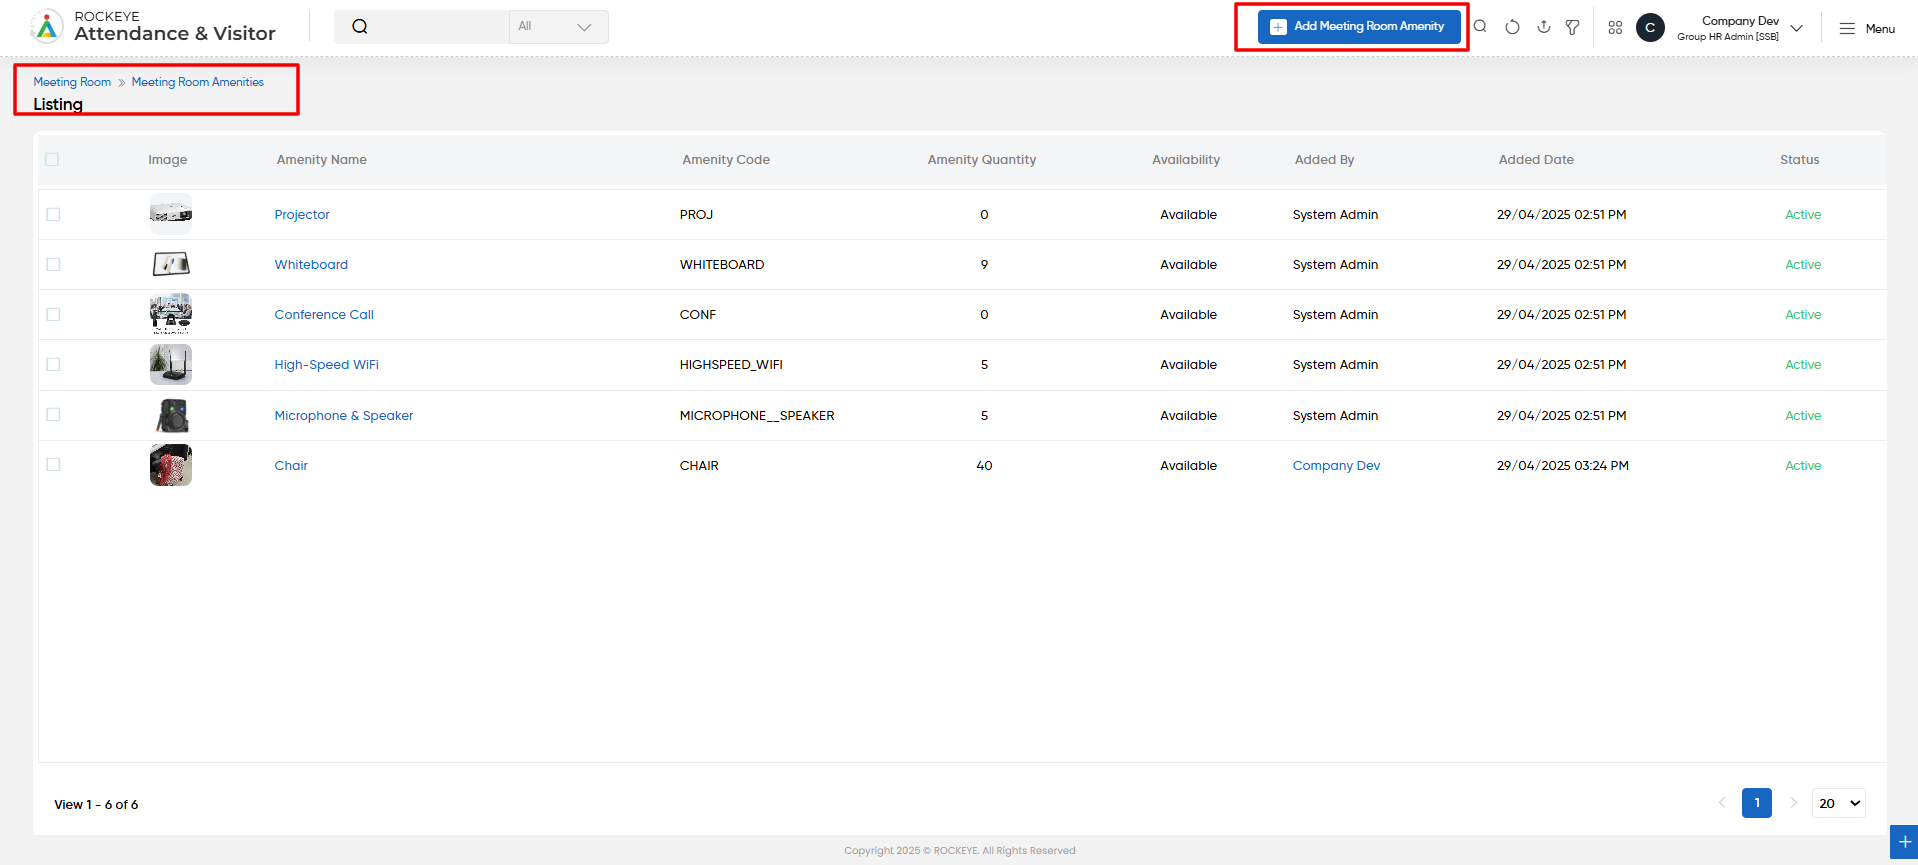Image resolution: width=1918 pixels, height=865 pixels.
Task: Open the Meeting Room Amenities breadcrumb link
Action: tap(198, 82)
